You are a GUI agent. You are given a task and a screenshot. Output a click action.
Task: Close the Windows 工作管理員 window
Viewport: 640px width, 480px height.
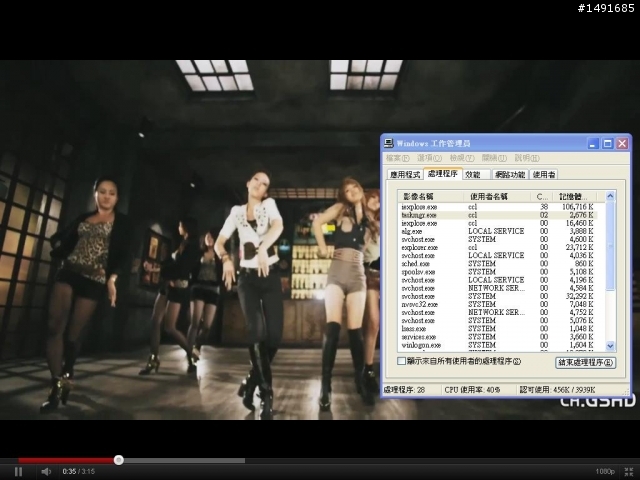point(622,144)
